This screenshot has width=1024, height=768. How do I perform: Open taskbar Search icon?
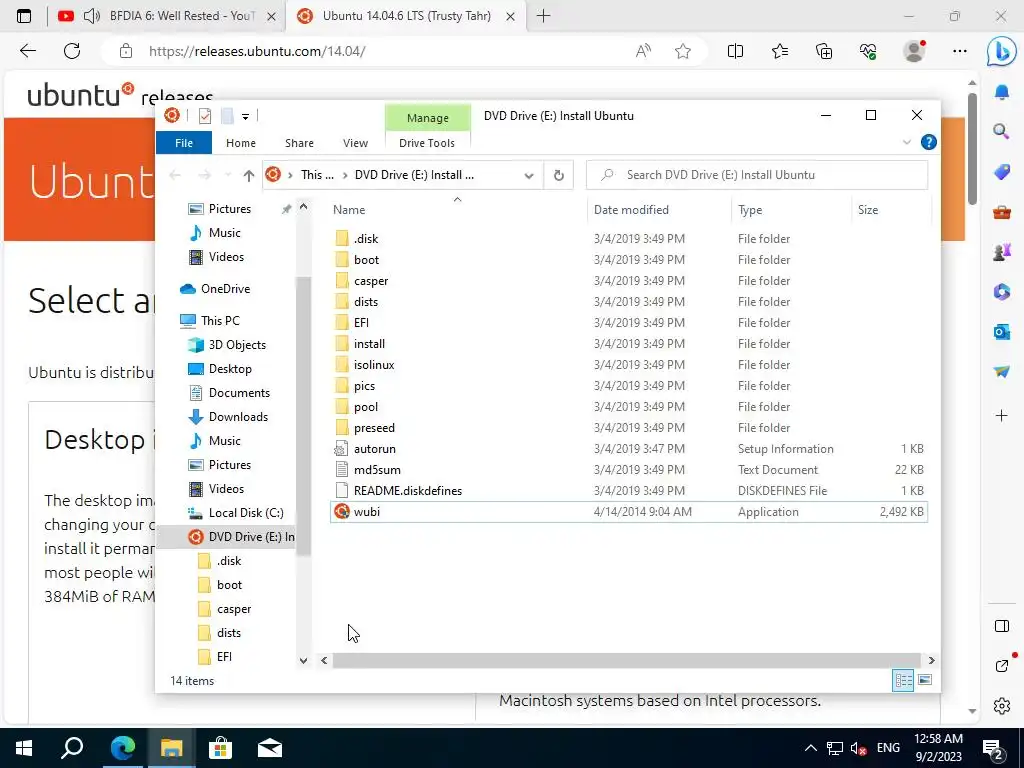[72, 748]
